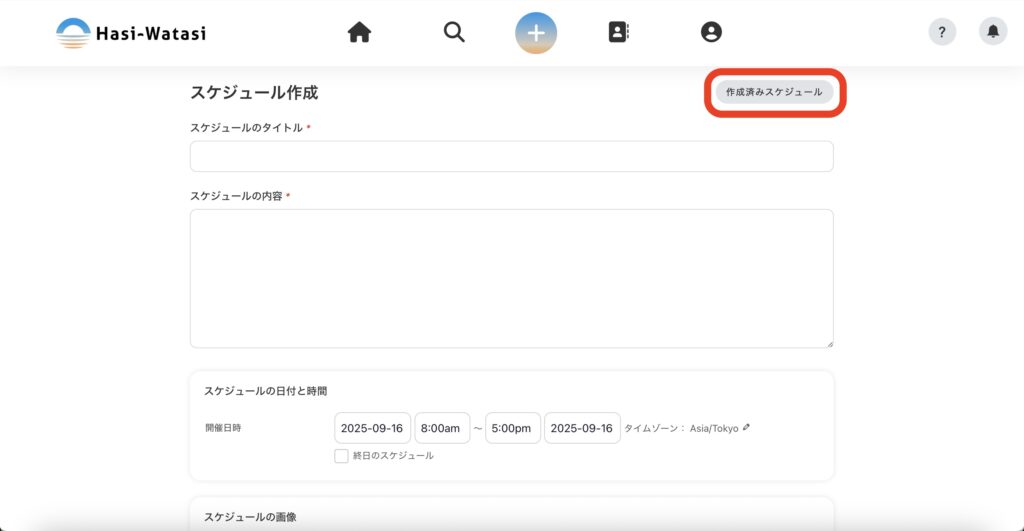Image resolution: width=1024 pixels, height=531 pixels.
Task: Open the 8:00am start time selector
Action: (441, 428)
